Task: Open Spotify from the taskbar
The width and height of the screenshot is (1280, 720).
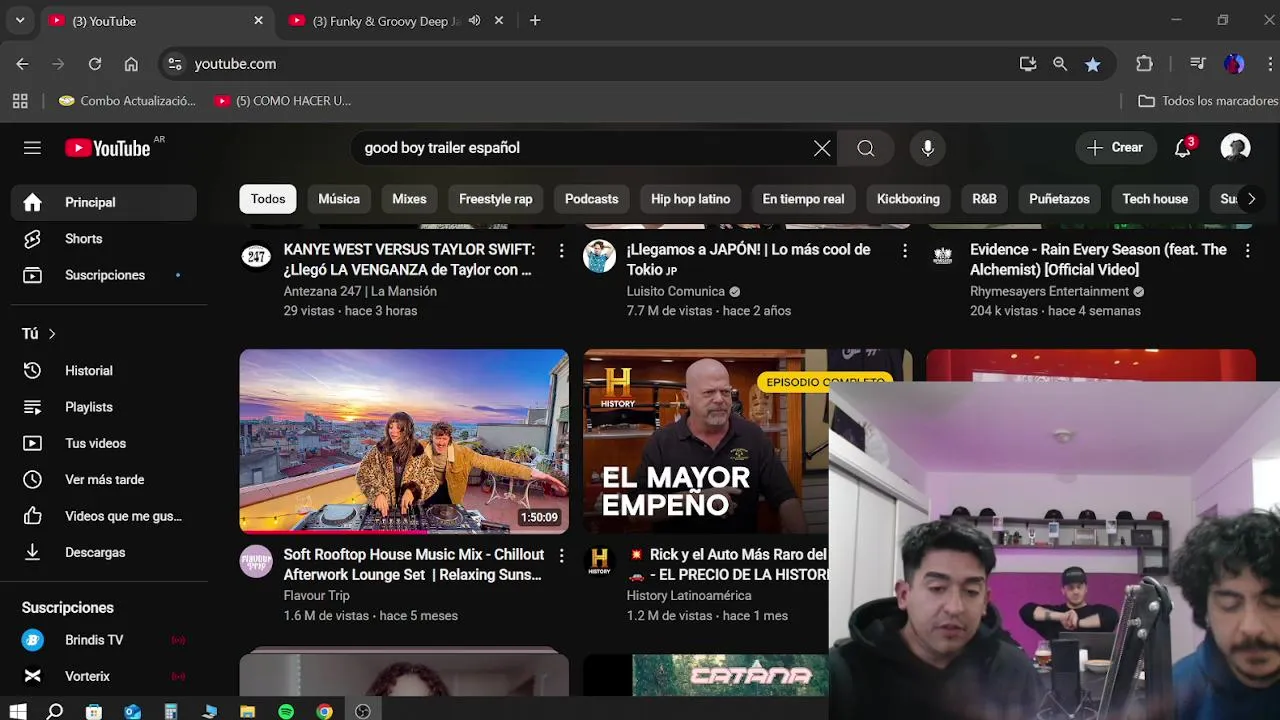Action: pos(286,712)
